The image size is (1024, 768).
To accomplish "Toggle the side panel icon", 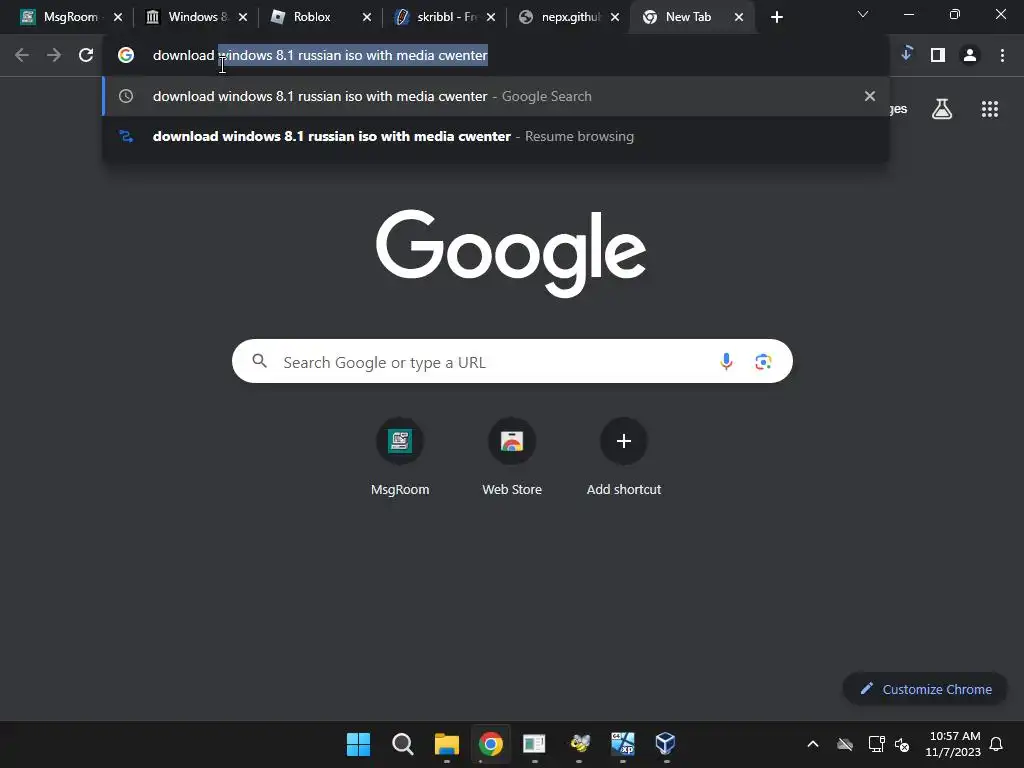I will pyautogui.click(x=938, y=56).
